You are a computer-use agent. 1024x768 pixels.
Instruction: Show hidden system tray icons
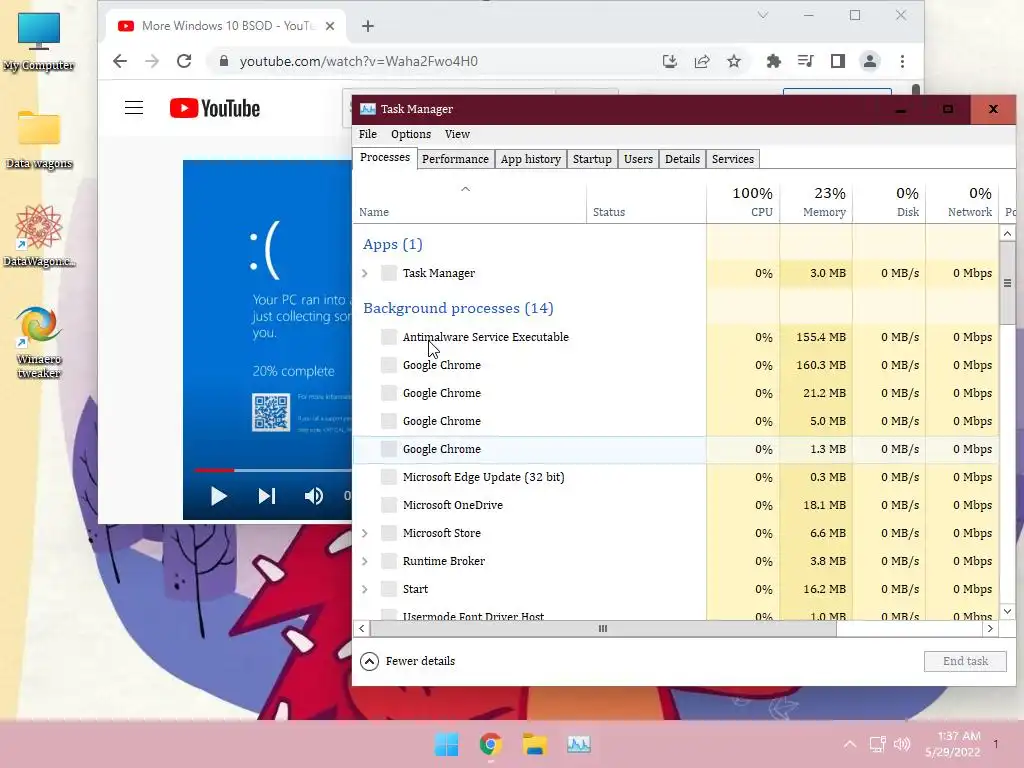850,744
